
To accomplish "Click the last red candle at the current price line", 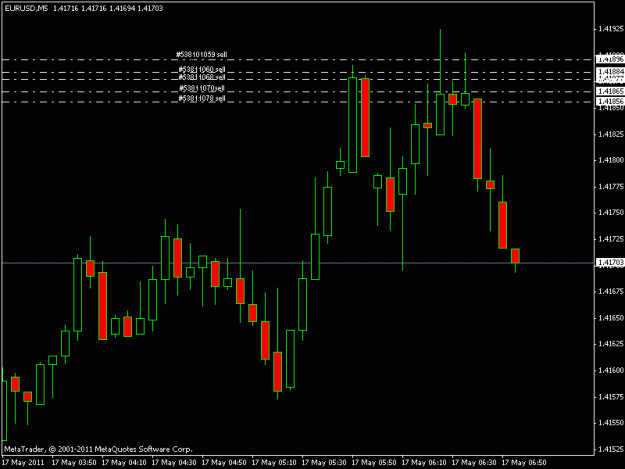I will [515, 256].
